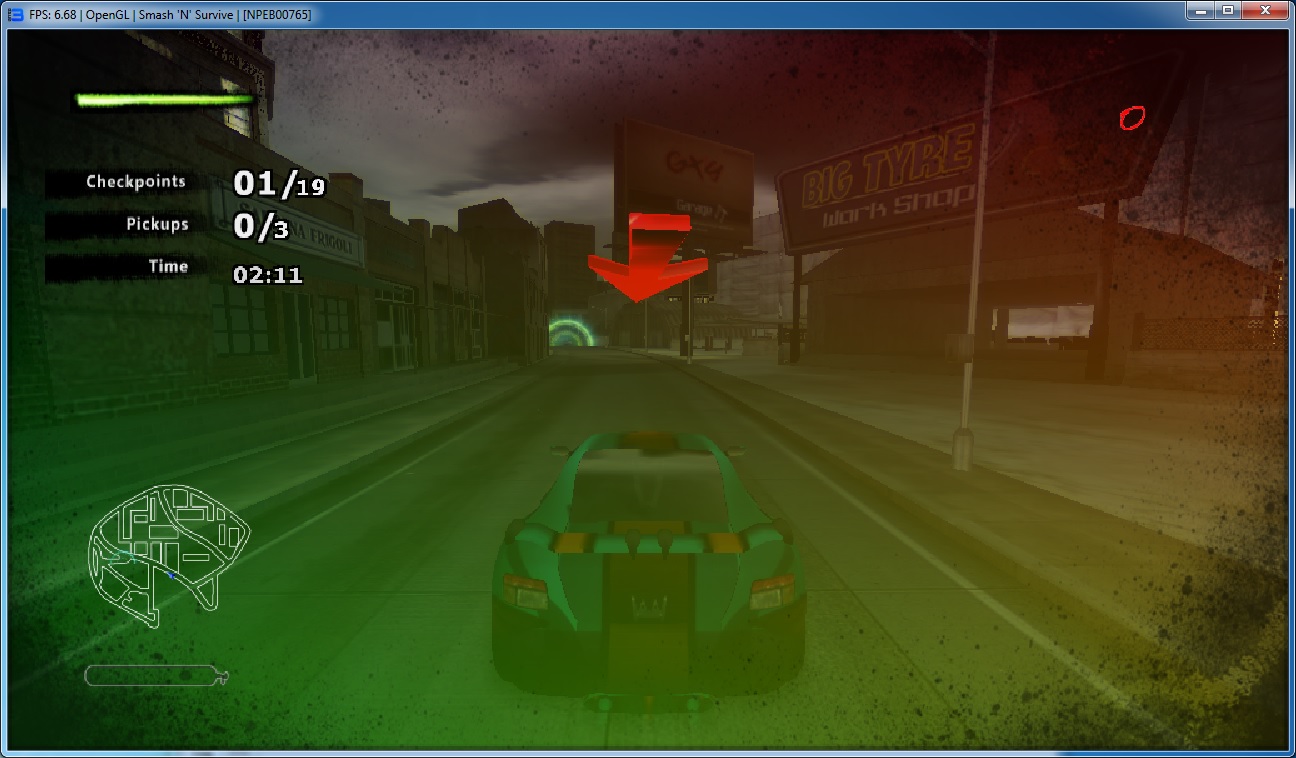Click the green health bar
The image size is (1296, 758).
point(166,99)
